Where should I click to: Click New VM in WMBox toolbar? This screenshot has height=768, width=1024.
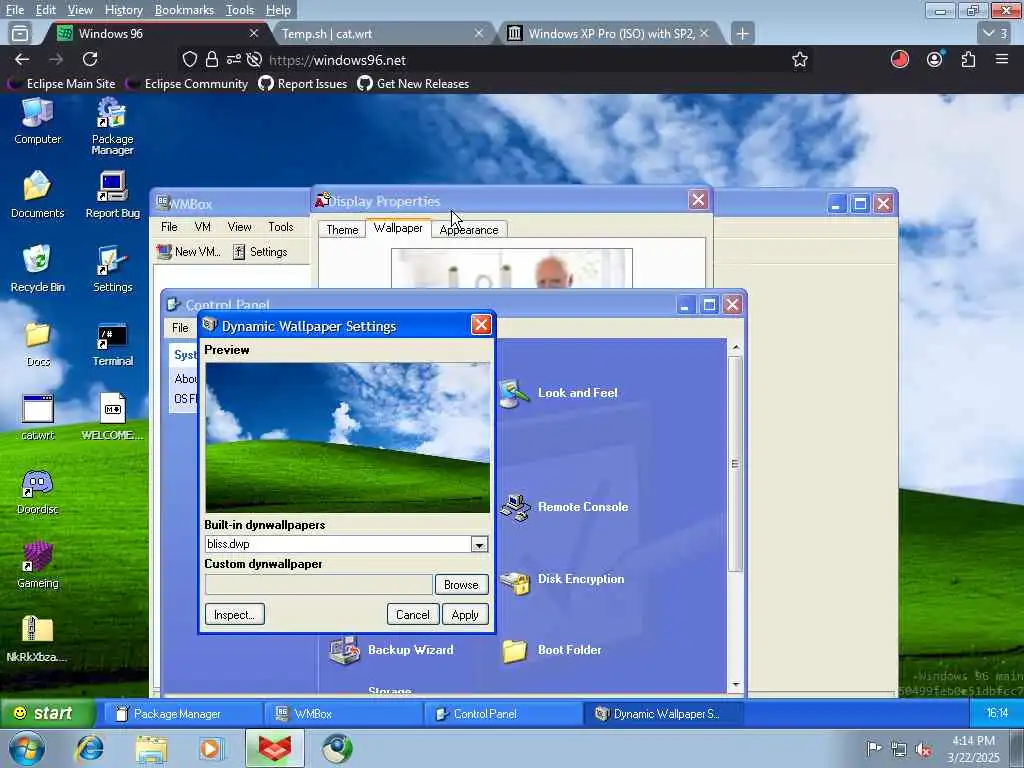pyautogui.click(x=189, y=252)
